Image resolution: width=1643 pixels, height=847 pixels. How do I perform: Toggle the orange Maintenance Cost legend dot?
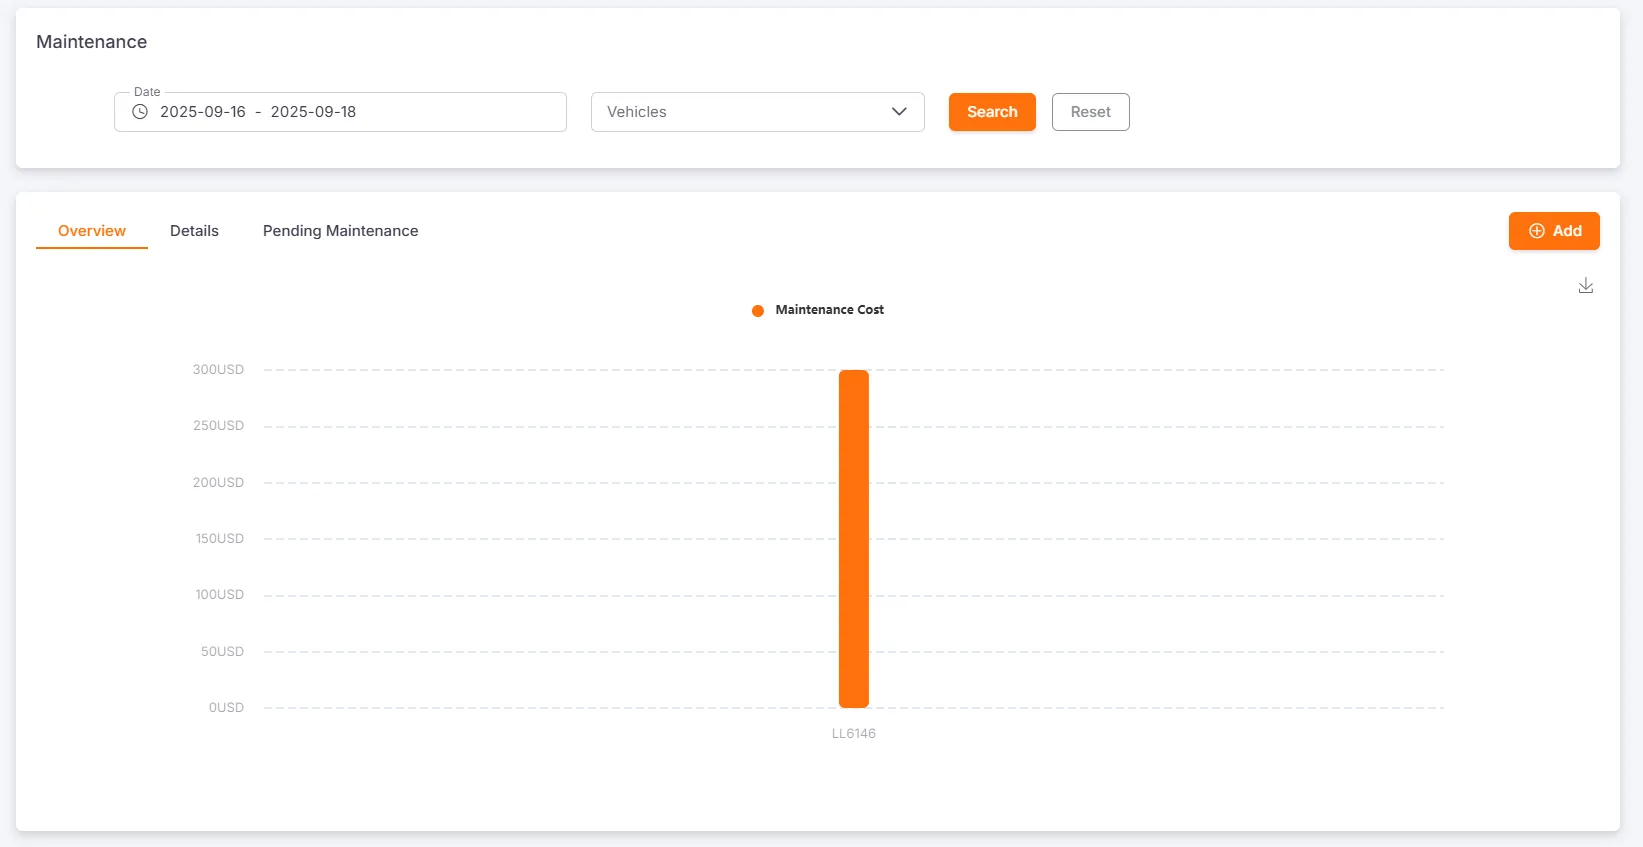point(758,310)
